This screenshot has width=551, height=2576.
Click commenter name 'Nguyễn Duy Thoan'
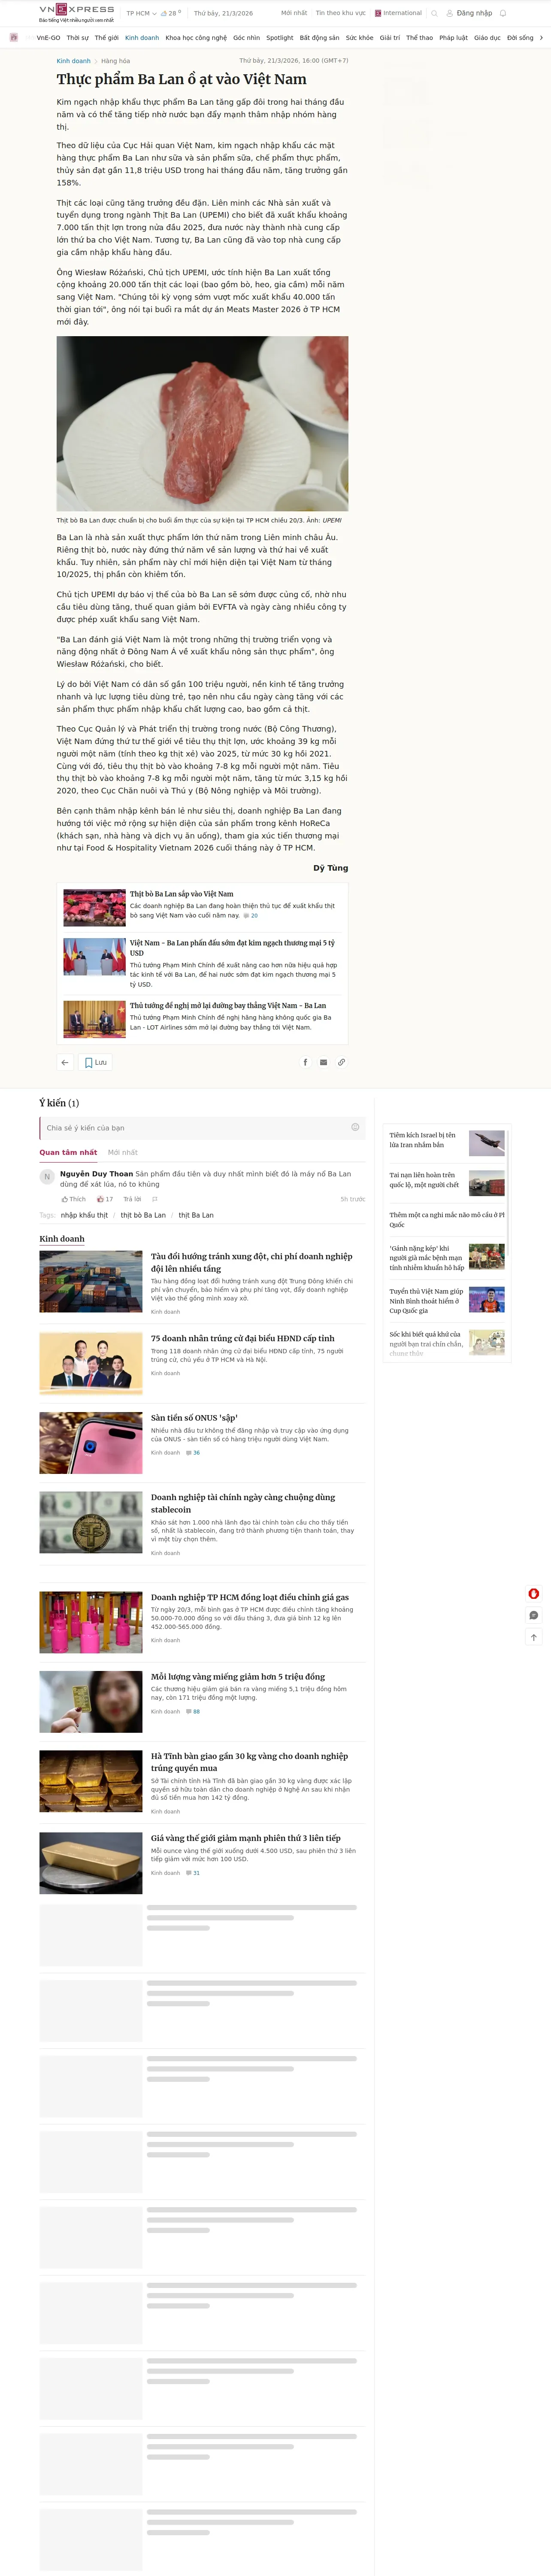[x=96, y=1174]
